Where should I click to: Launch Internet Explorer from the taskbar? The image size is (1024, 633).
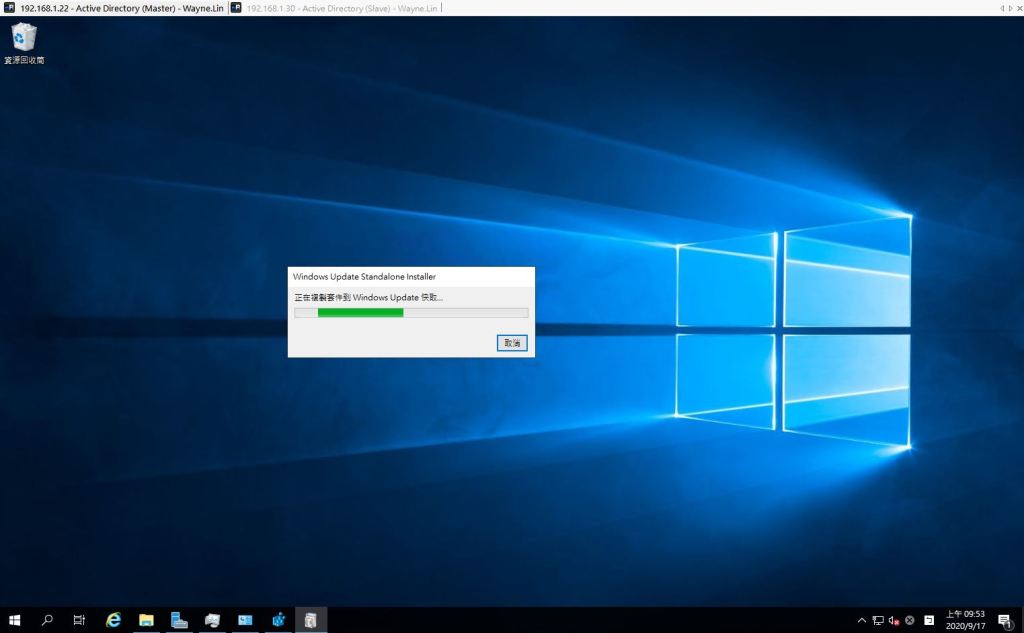click(x=113, y=620)
